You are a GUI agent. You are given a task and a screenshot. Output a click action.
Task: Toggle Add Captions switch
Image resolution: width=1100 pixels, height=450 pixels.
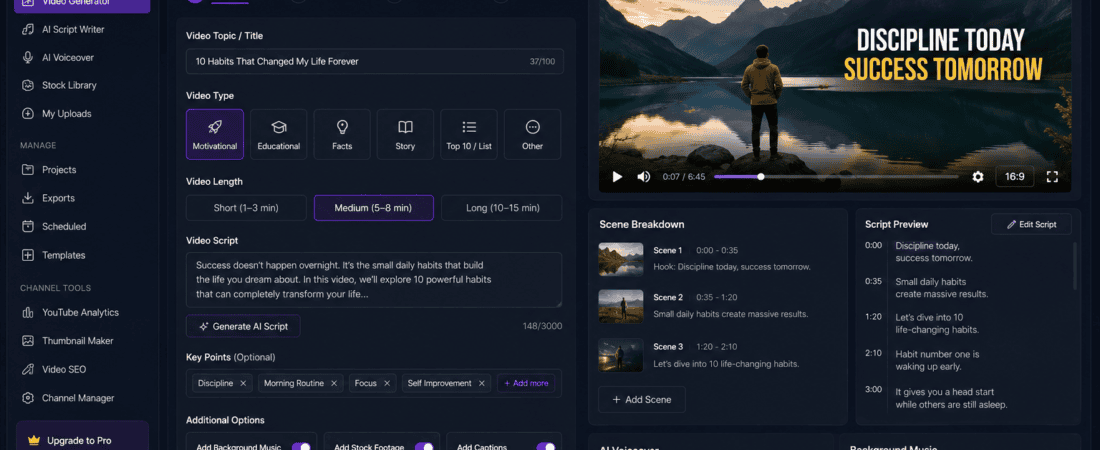(x=546, y=446)
